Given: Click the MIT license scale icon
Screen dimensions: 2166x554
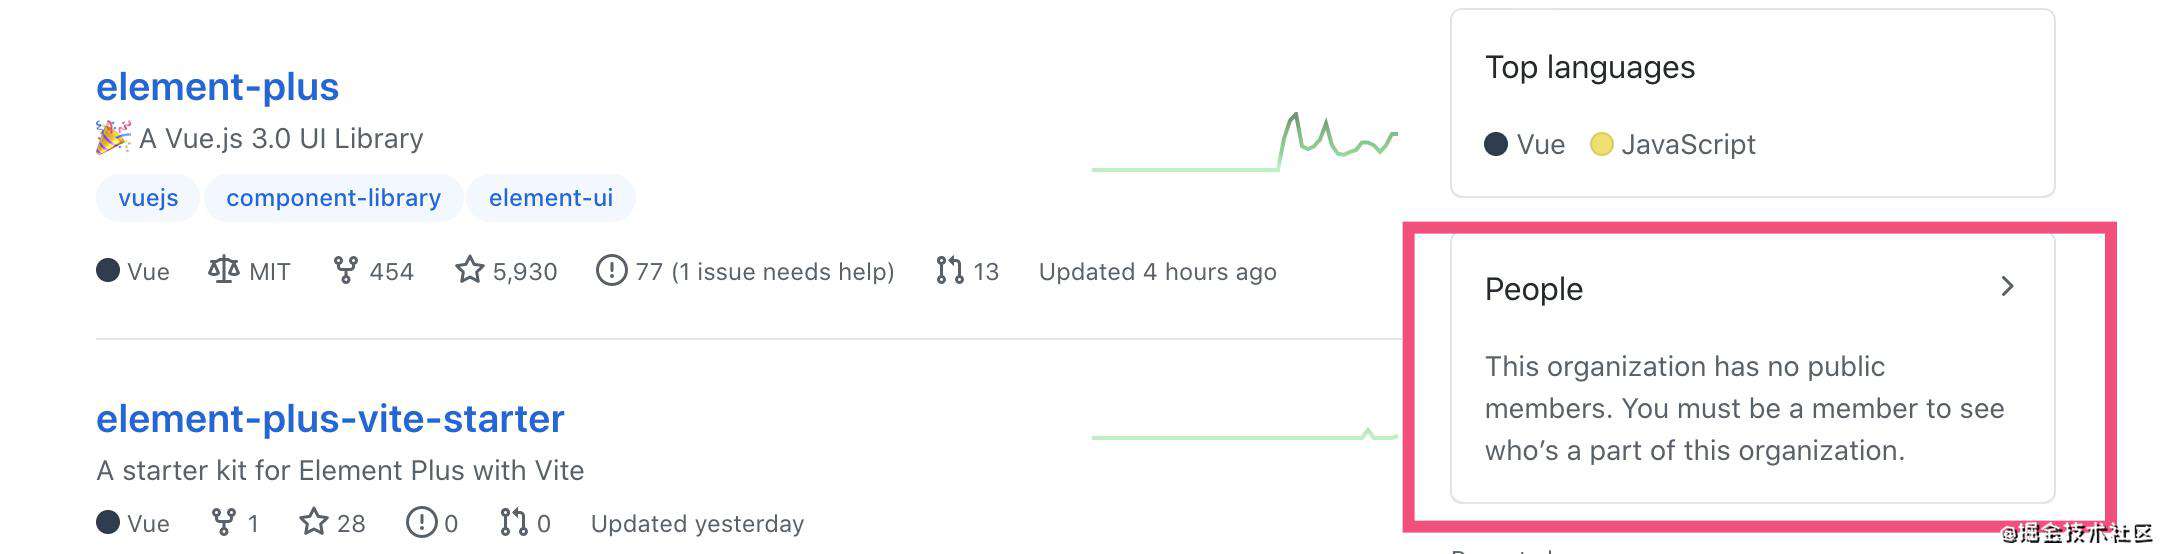Looking at the screenshot, I should click(x=224, y=270).
